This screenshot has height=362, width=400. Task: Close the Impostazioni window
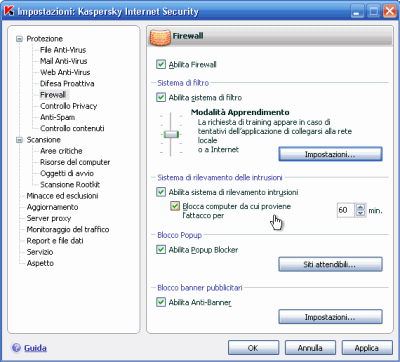[390, 12]
